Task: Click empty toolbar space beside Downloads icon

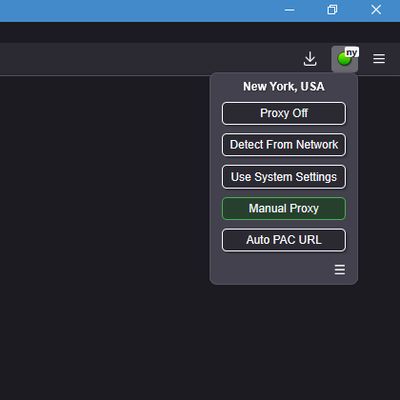Action: pyautogui.click(x=150, y=59)
